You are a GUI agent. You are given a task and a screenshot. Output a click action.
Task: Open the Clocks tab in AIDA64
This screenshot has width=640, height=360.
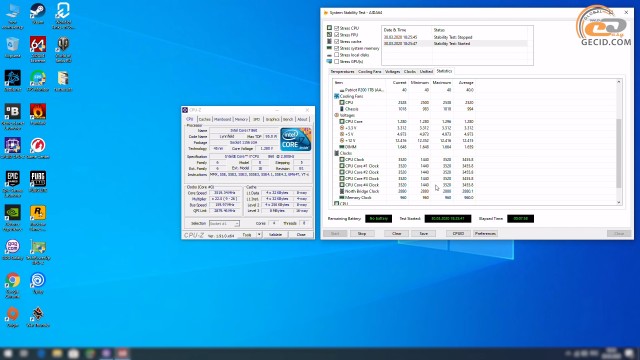(410, 71)
